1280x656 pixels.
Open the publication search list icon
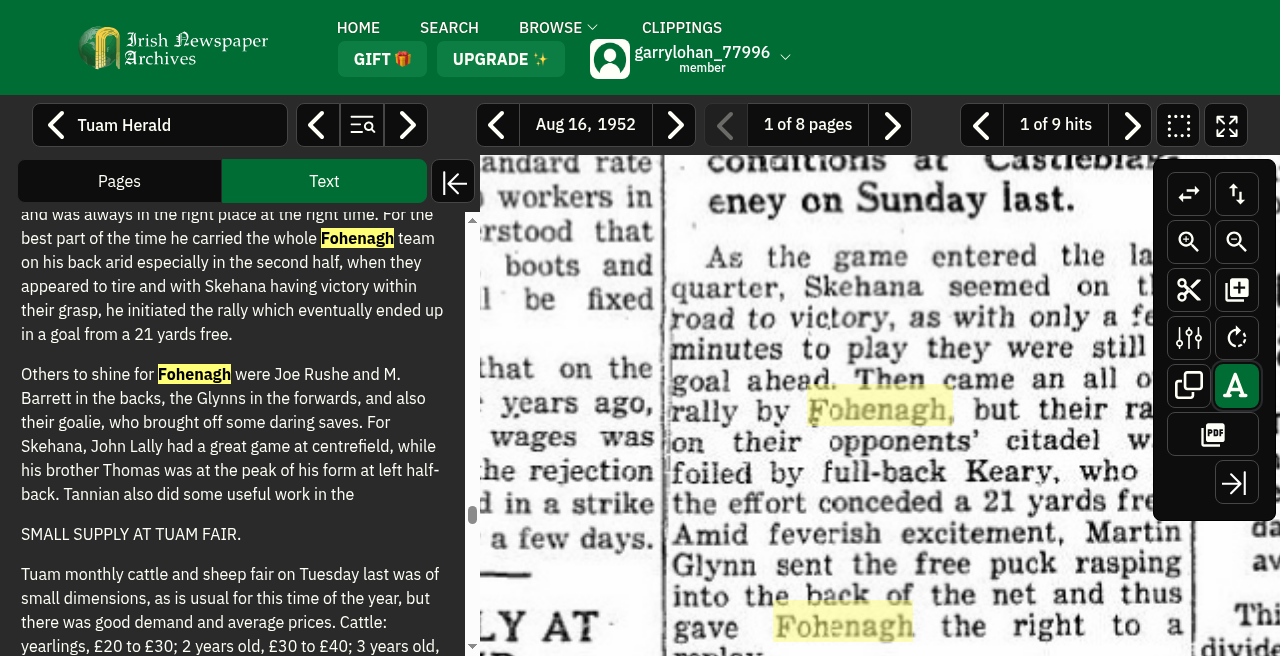pos(362,125)
